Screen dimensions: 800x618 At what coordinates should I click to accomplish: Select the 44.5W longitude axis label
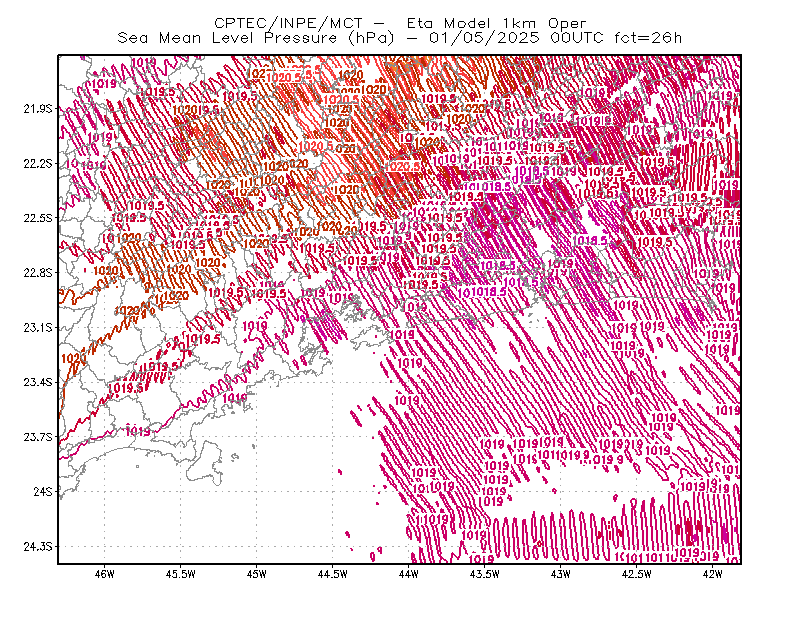[332, 574]
